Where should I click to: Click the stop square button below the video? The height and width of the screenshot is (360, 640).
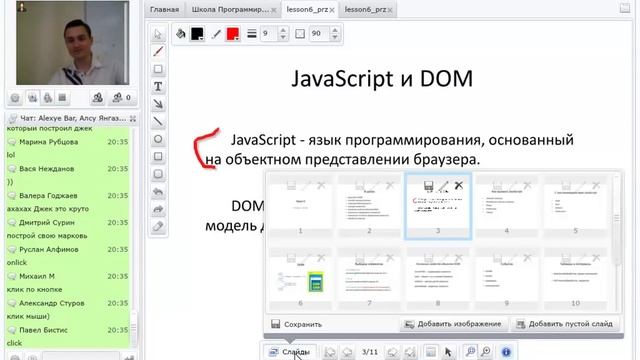pyautogui.click(x=62, y=98)
